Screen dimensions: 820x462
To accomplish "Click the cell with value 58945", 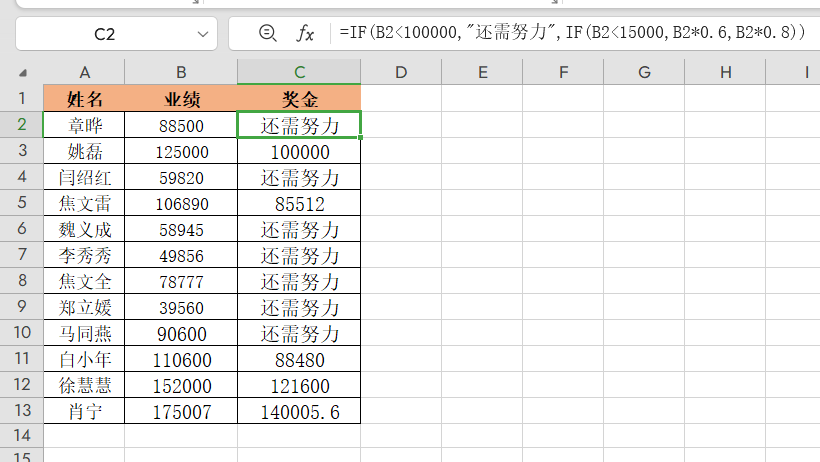I will pyautogui.click(x=181, y=229).
